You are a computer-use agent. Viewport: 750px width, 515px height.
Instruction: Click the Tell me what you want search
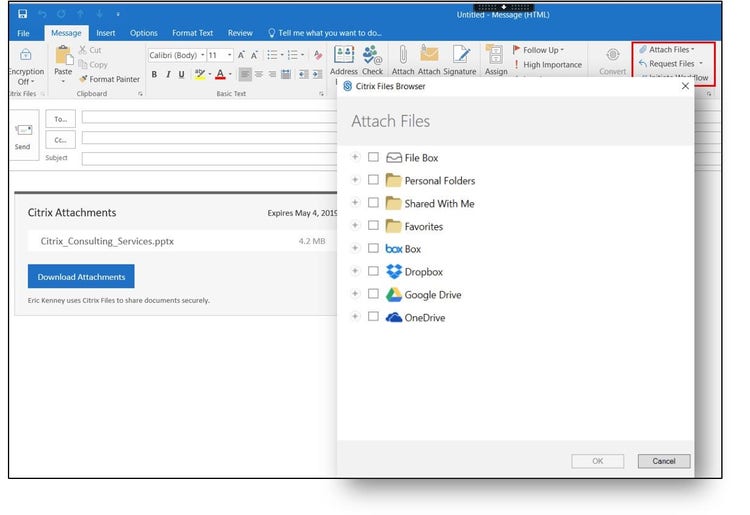(x=325, y=33)
